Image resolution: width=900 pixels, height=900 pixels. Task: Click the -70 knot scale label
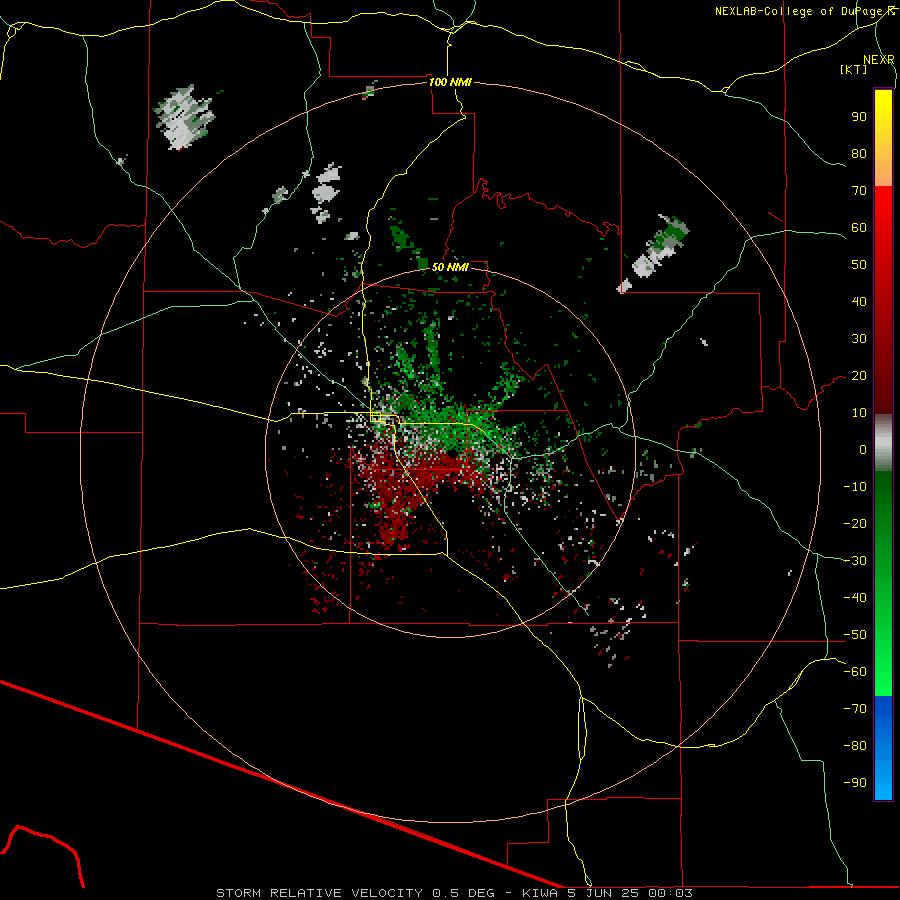[855, 709]
